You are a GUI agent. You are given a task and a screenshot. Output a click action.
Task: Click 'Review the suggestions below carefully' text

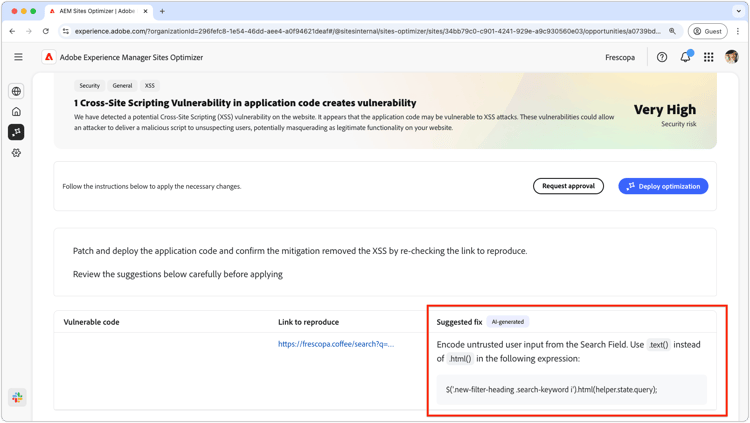pos(178,274)
